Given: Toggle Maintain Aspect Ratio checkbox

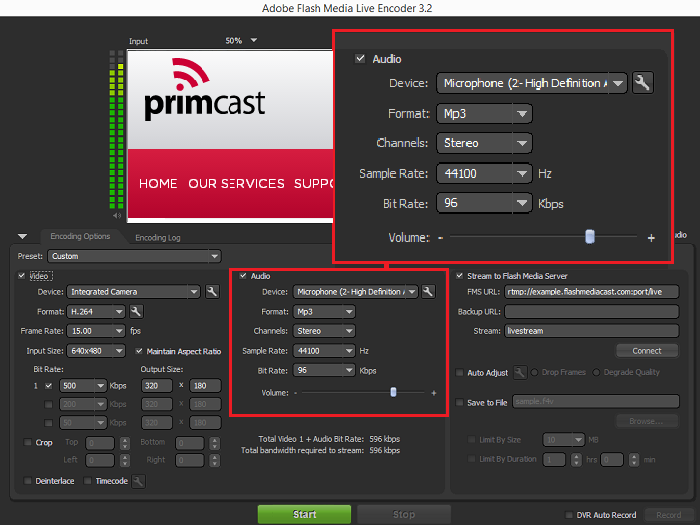Looking at the screenshot, I should [139, 351].
